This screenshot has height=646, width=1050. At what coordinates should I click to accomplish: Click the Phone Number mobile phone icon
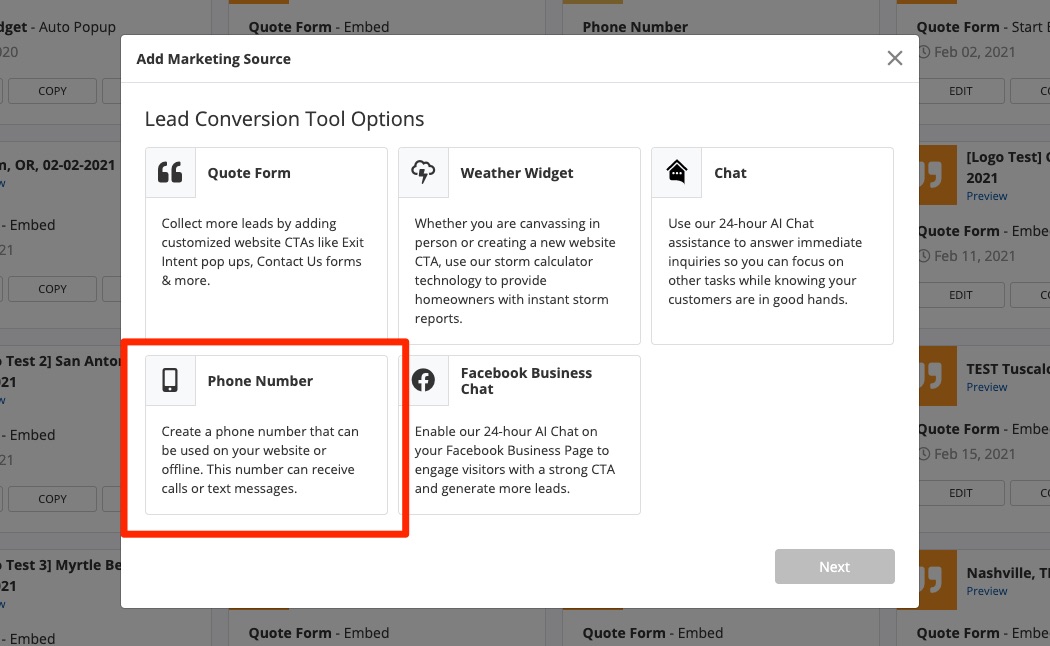171,381
